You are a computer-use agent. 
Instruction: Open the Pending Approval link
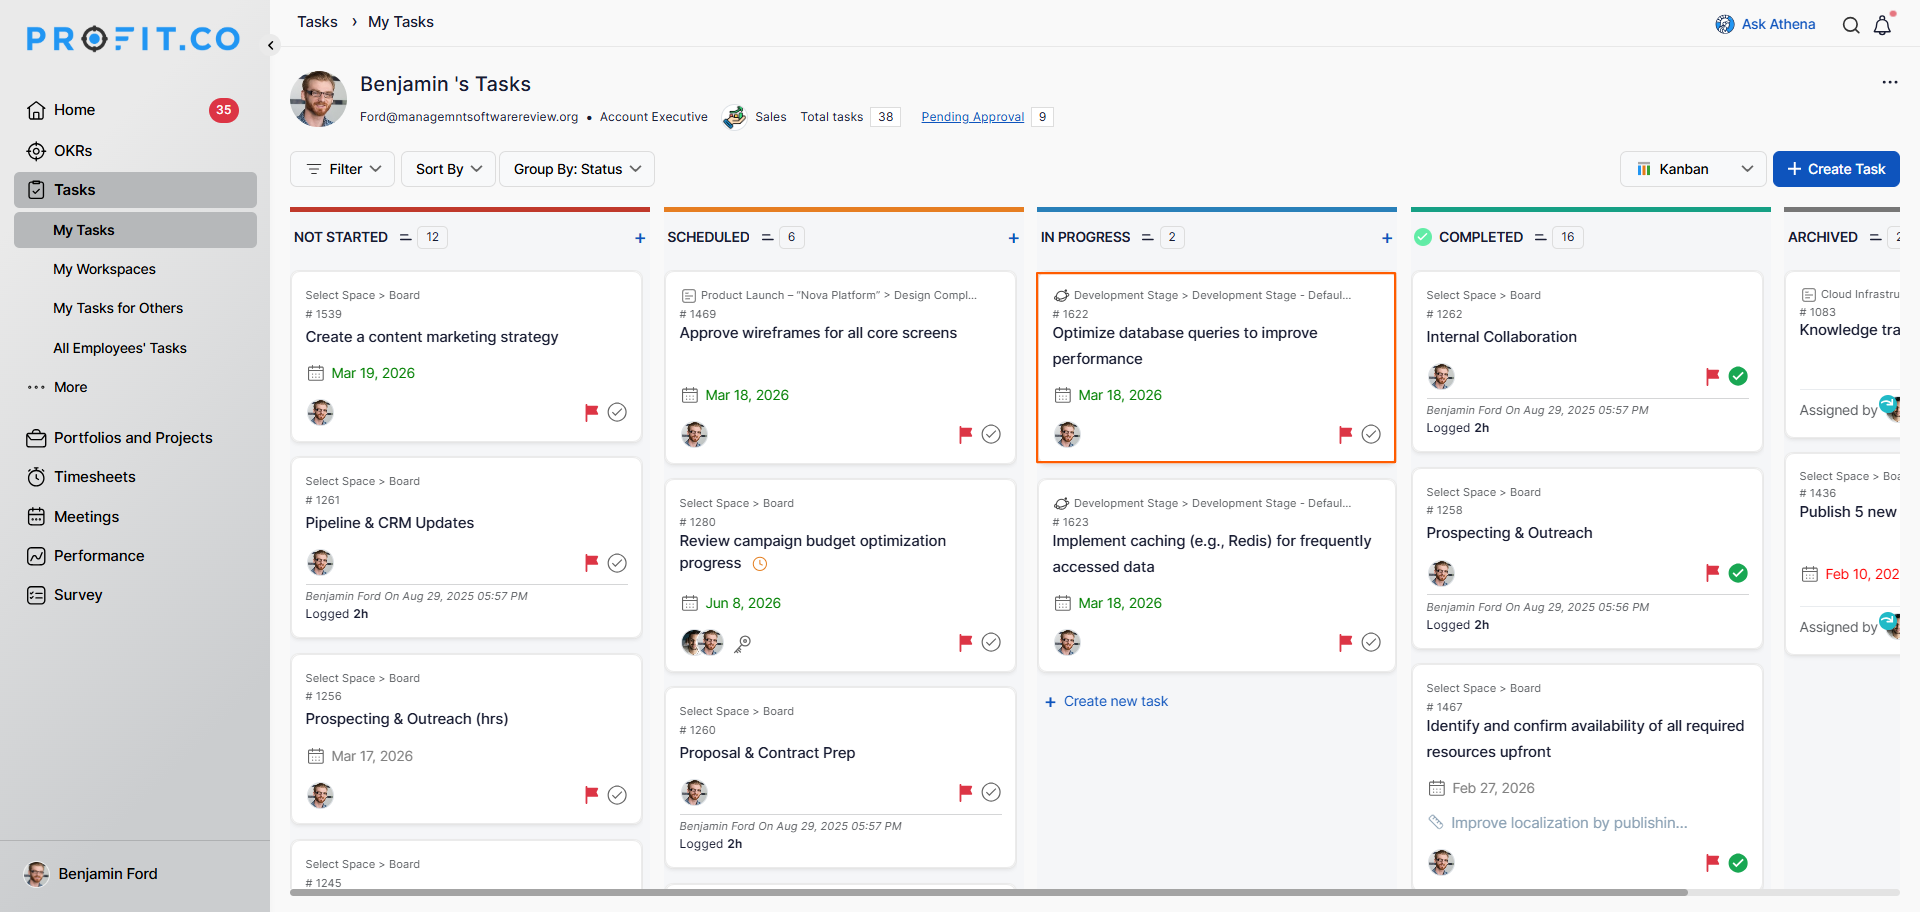point(972,117)
